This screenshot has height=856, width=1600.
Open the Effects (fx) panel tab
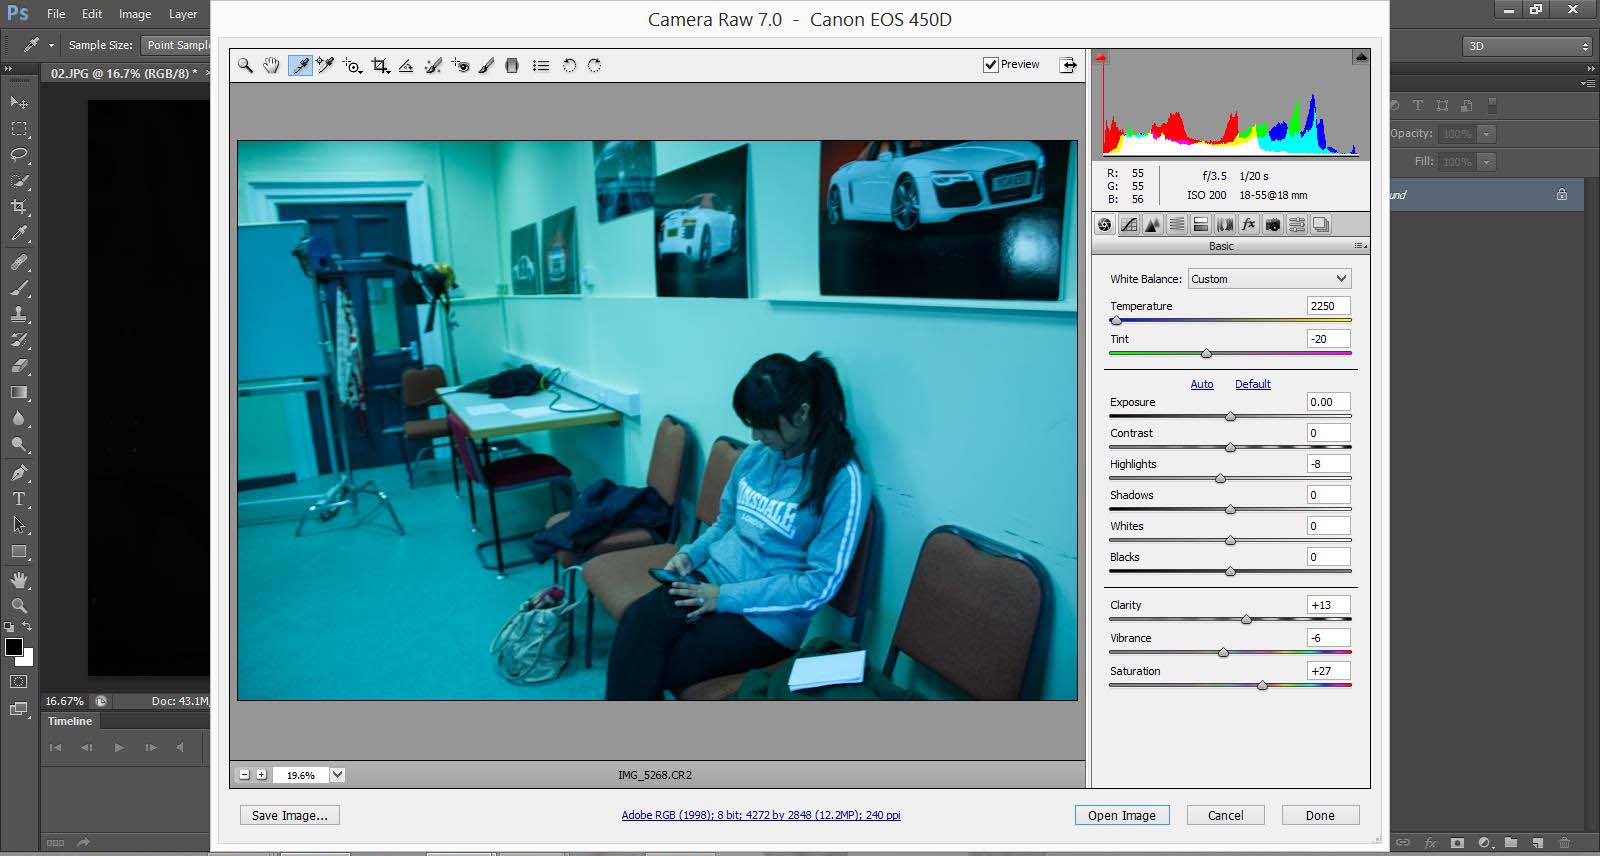coord(1248,225)
